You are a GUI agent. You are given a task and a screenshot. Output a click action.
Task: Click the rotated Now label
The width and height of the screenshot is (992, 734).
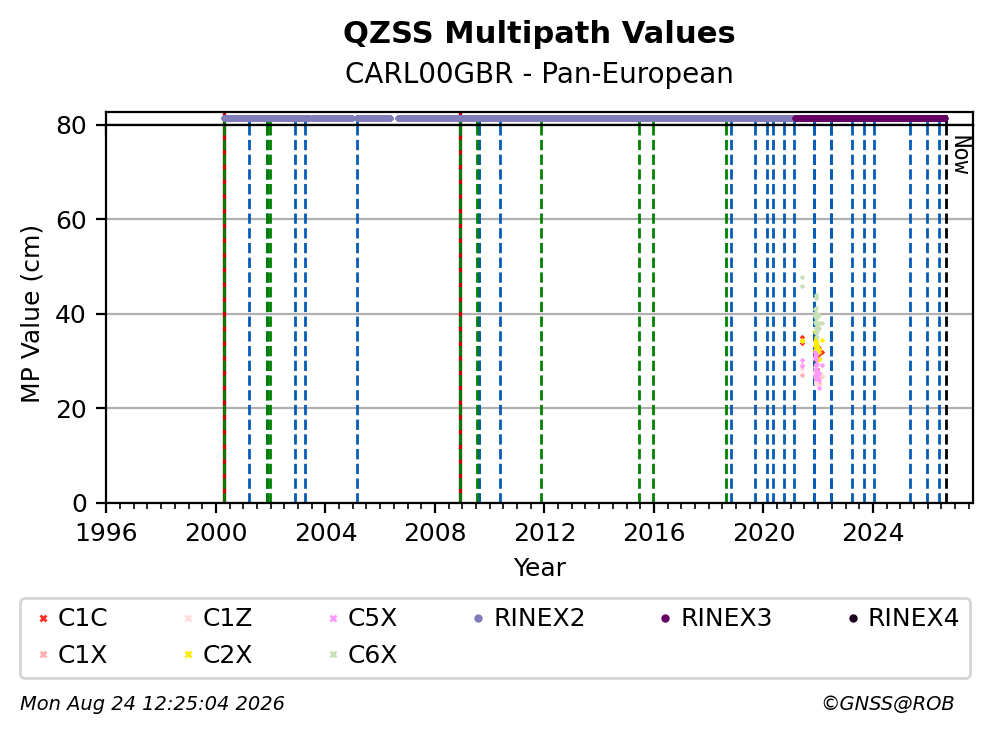point(962,156)
